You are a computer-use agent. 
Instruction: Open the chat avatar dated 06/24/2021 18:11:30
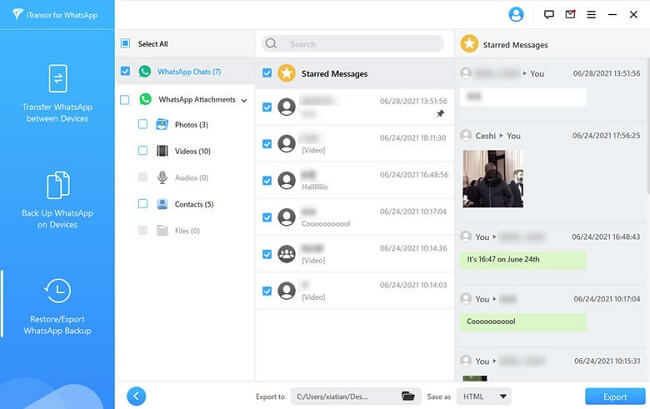click(286, 144)
